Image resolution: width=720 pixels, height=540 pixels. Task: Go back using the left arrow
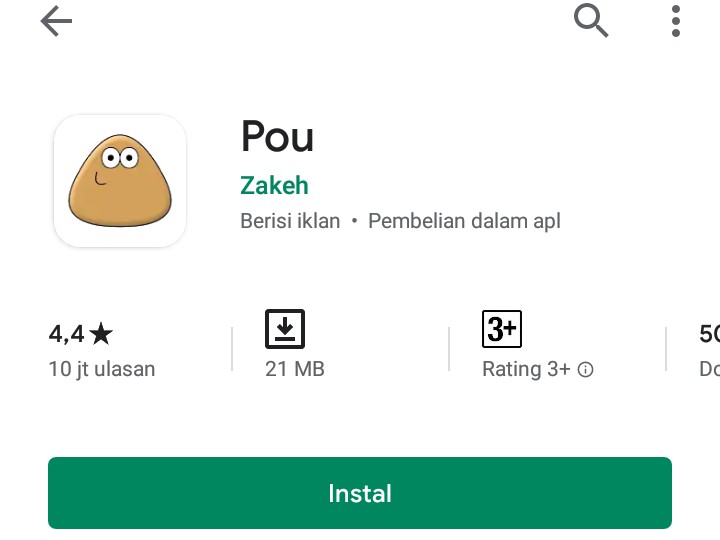click(56, 21)
